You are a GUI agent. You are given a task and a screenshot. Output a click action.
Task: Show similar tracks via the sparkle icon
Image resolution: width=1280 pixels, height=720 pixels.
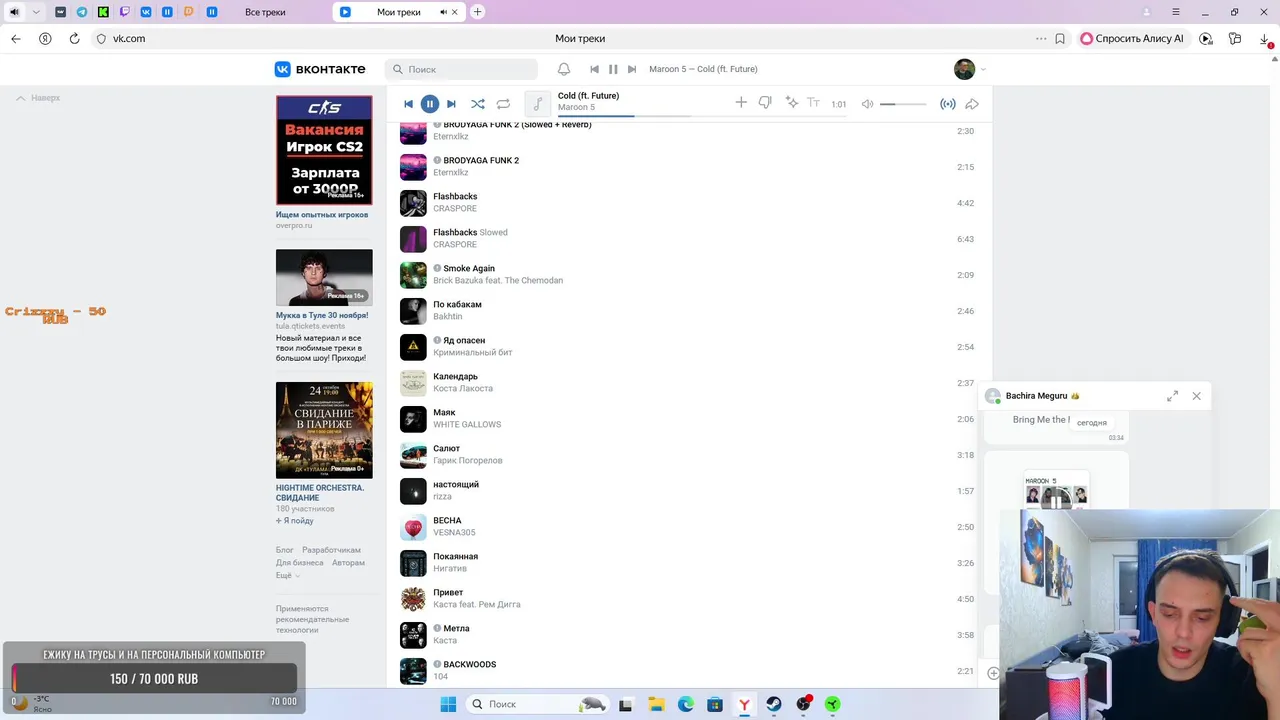coord(791,103)
